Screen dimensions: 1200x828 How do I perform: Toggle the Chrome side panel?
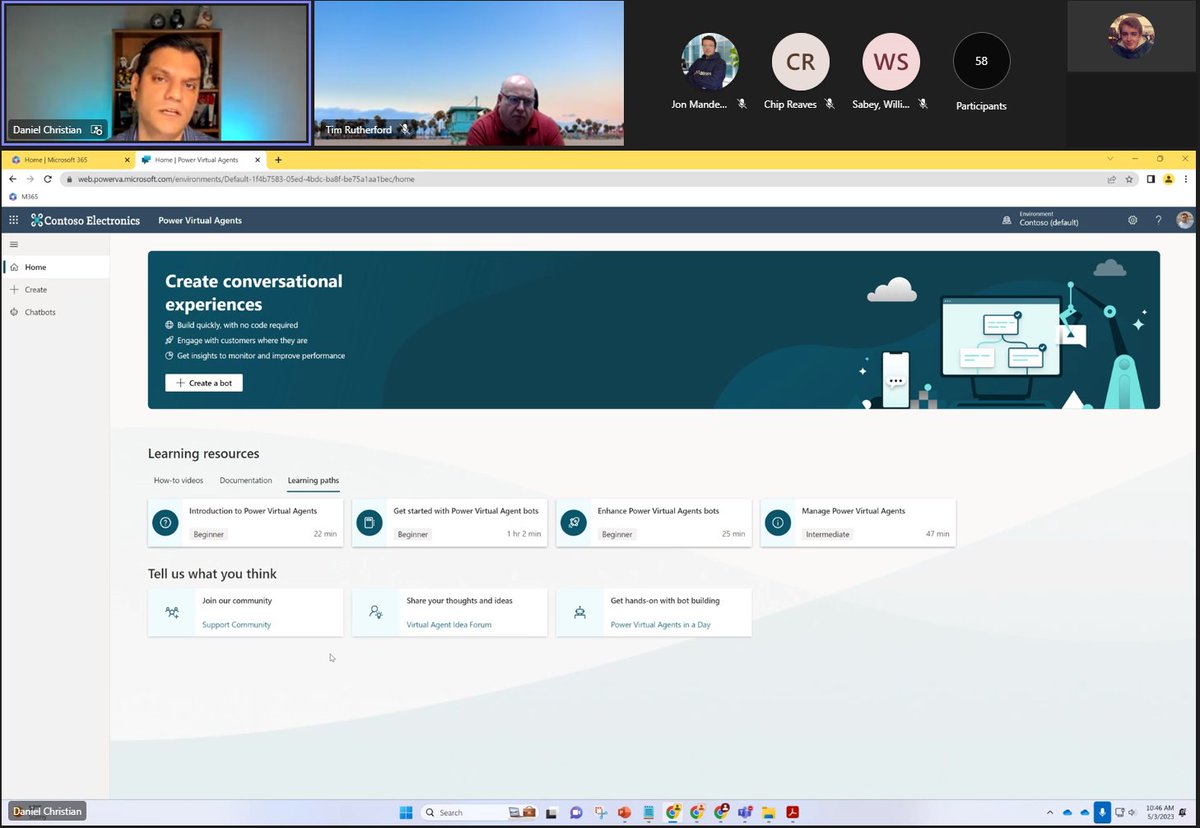1151,179
